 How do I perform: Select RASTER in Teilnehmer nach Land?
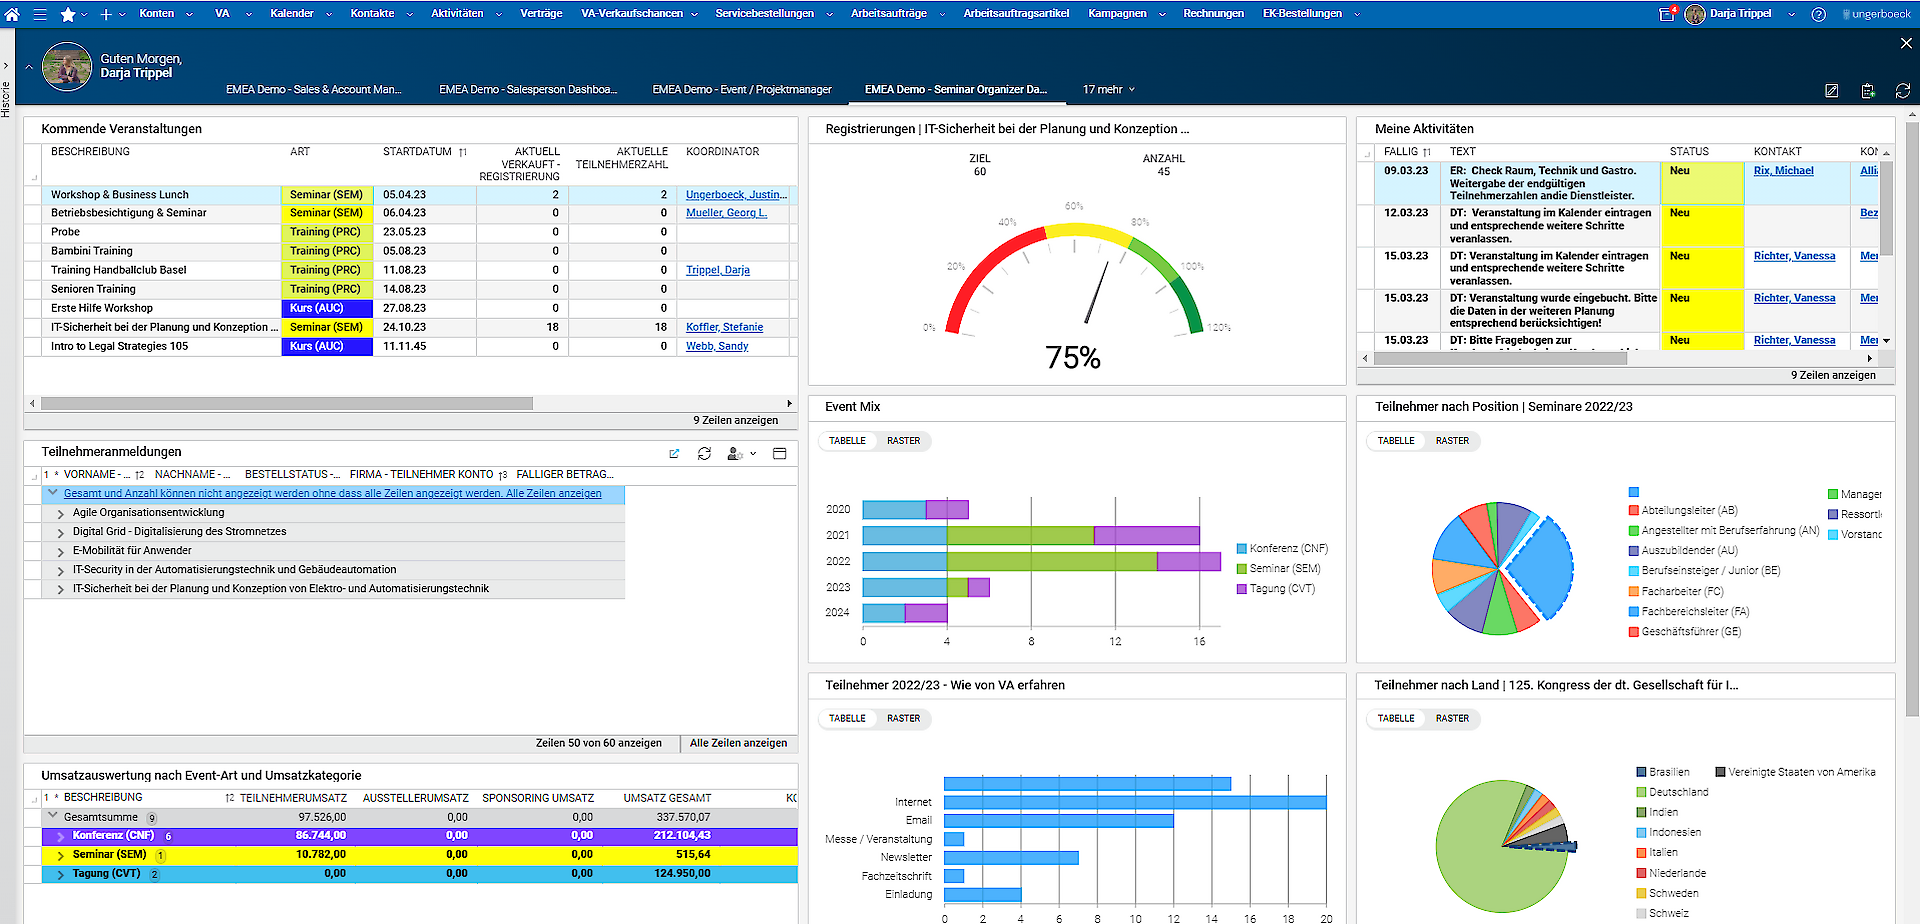click(1452, 719)
